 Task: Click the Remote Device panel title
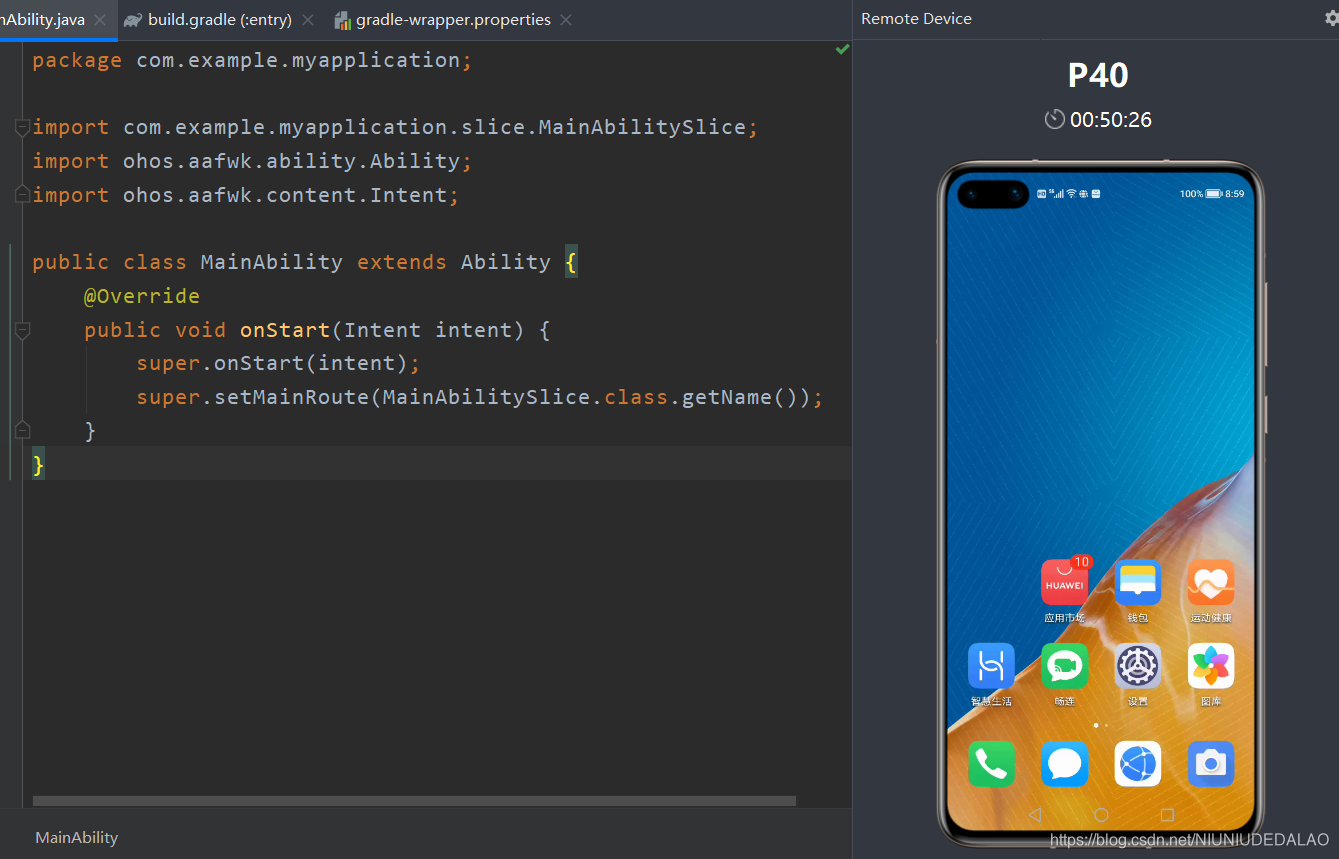point(916,19)
